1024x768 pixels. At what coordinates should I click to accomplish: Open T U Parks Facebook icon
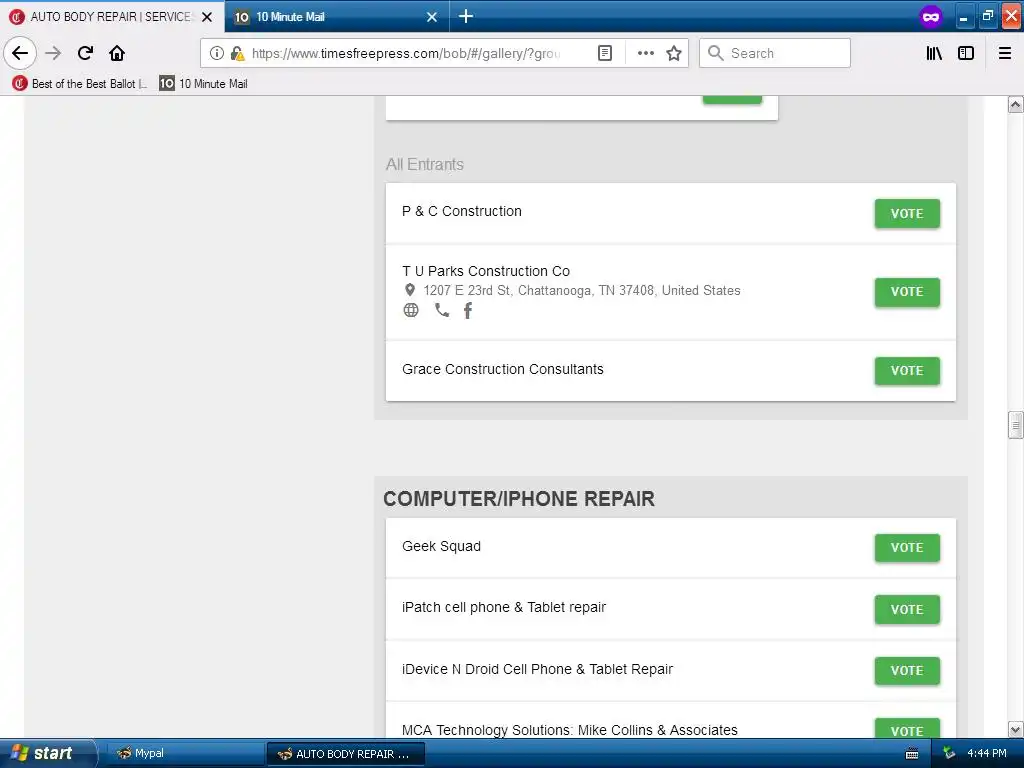[468, 310]
